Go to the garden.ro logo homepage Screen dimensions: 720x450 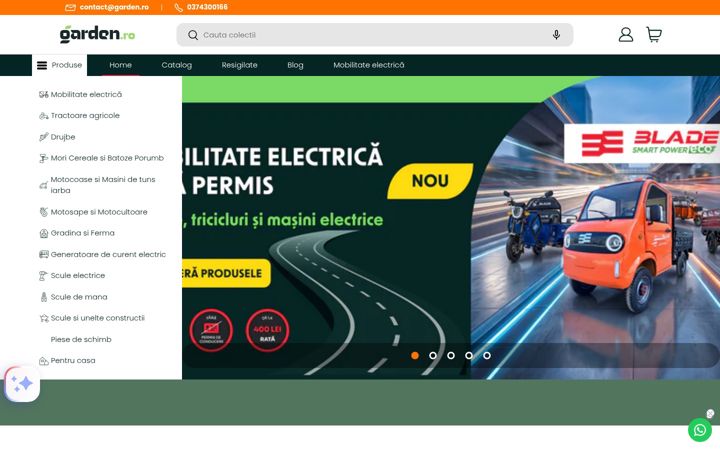pos(97,34)
